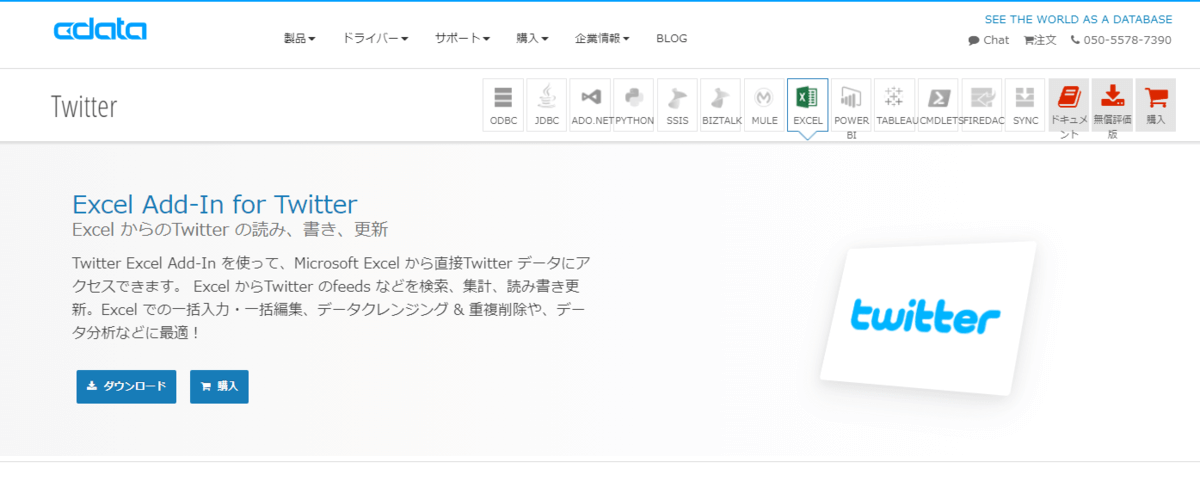The image size is (1200, 500).
Task: Open the BLOG menu item
Action: 672,38
